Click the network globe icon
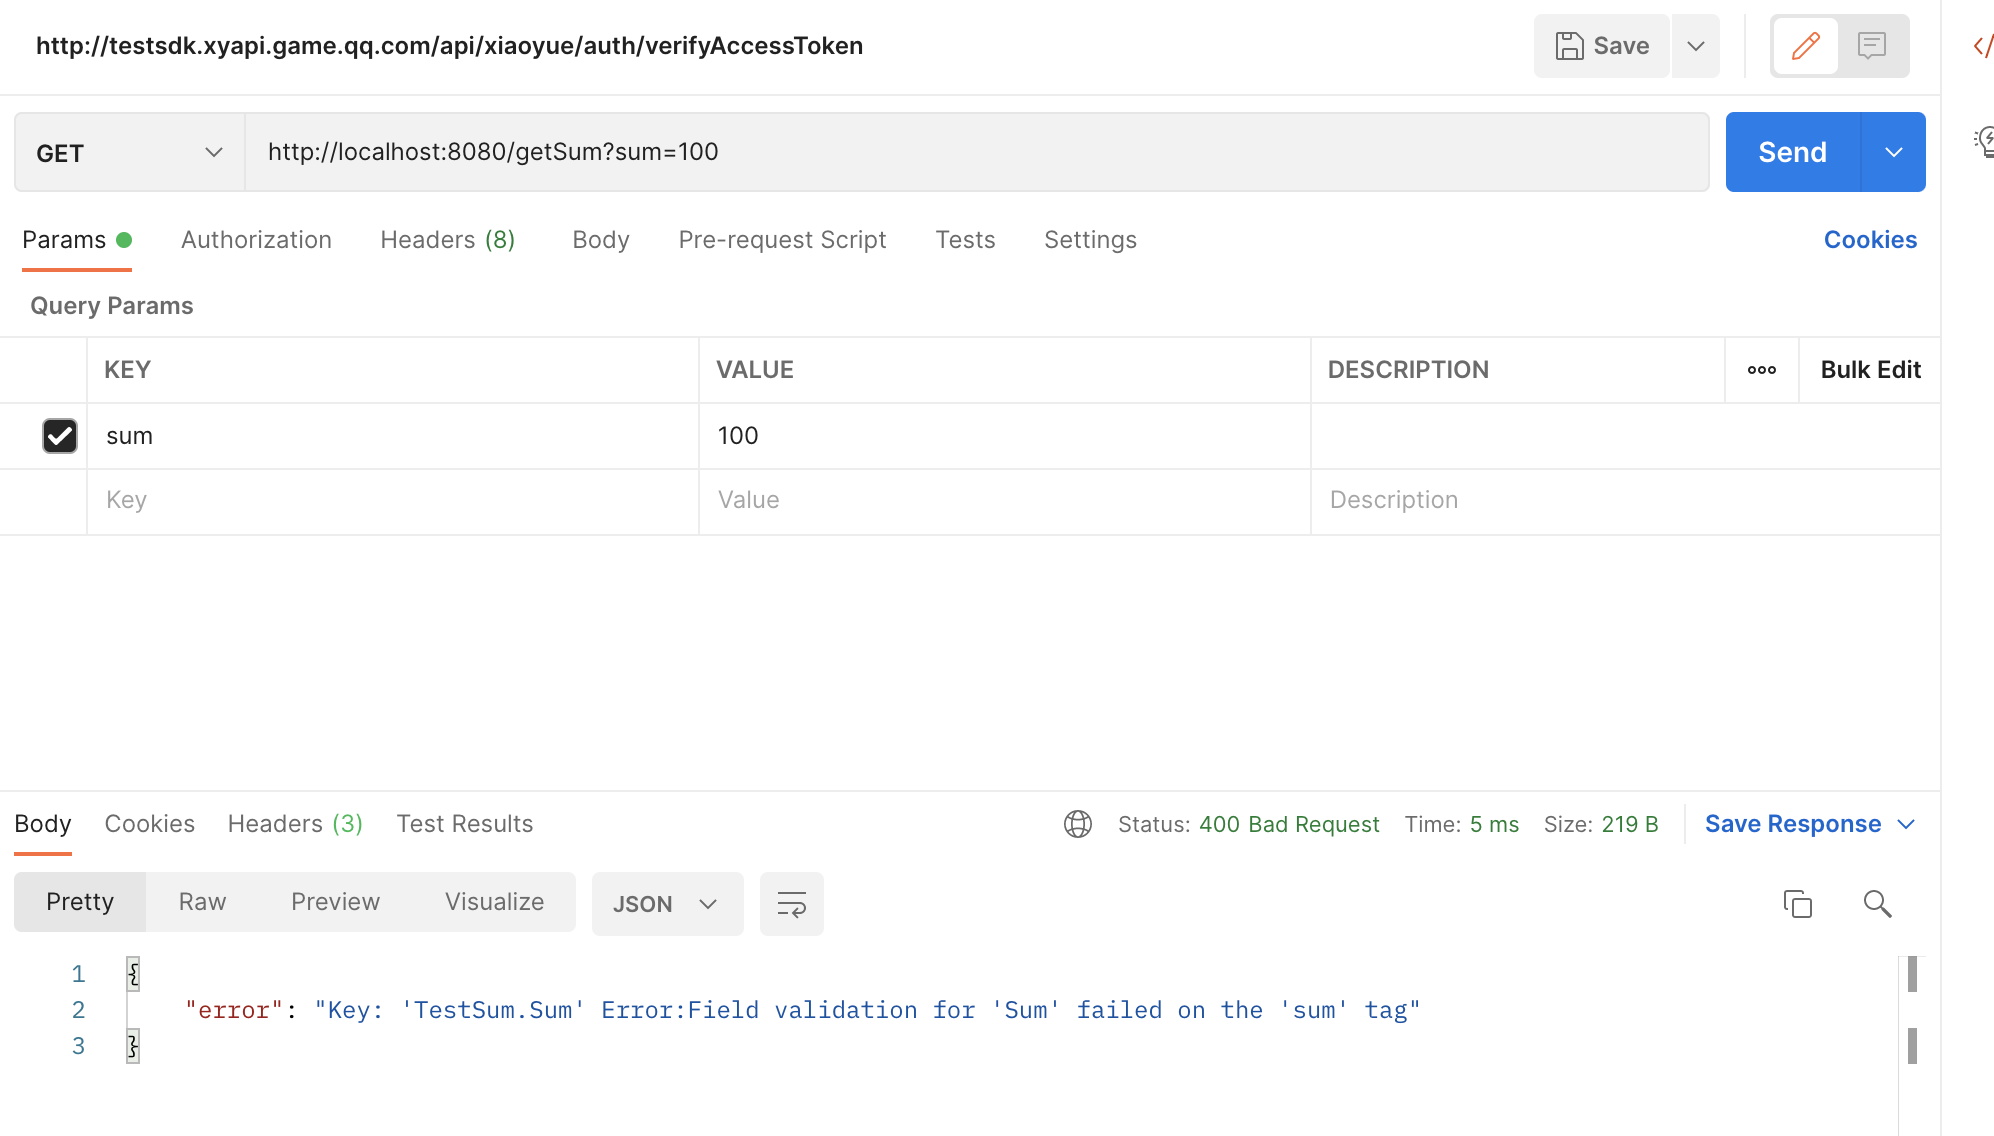 coord(1077,824)
